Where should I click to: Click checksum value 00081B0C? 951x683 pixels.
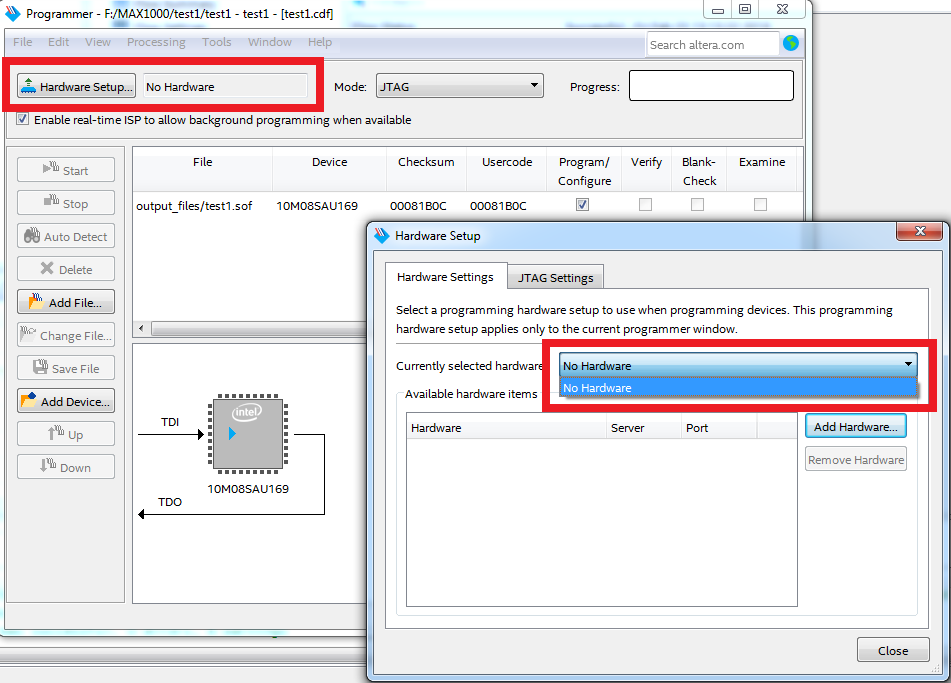tap(418, 206)
